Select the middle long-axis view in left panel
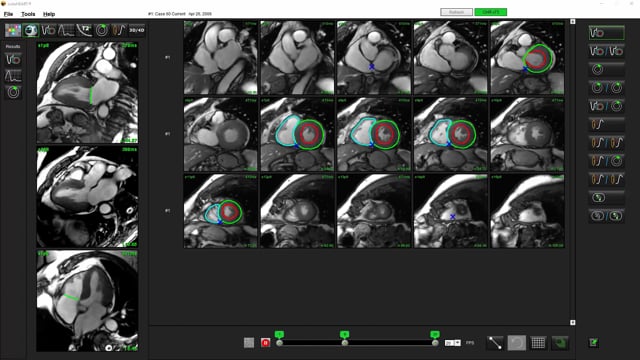Screen dimensions: 640x360 pos(87,197)
